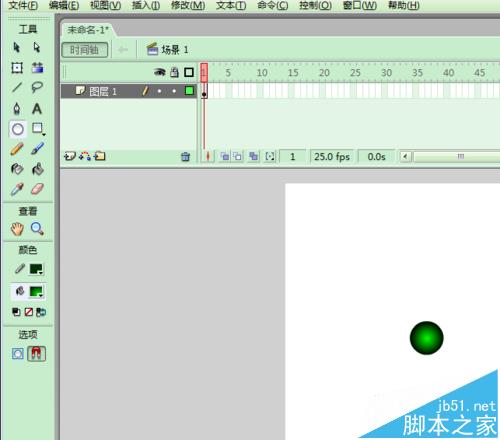Click the 时间轴 timeline button

85,50
